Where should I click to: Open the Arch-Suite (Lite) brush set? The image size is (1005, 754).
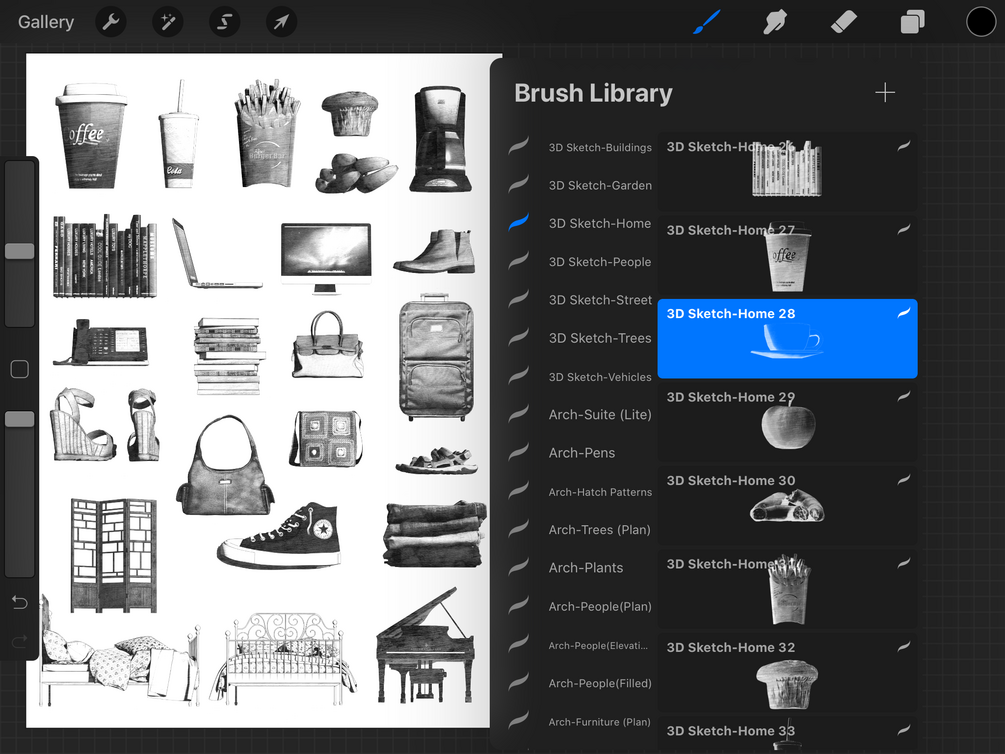click(599, 415)
